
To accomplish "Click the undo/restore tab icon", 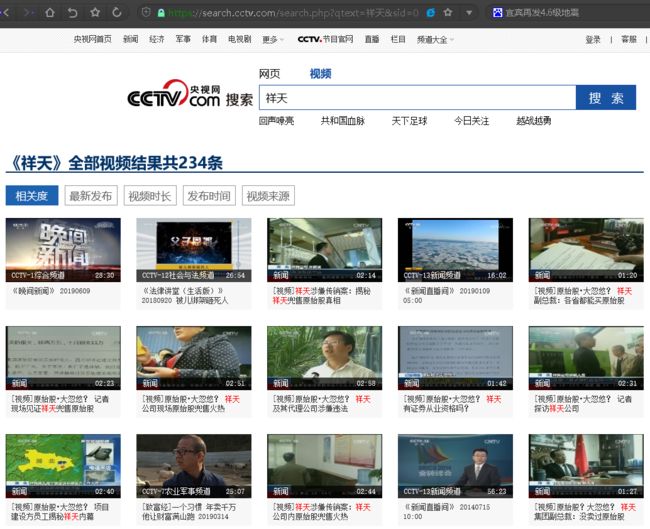I will (x=73, y=12).
